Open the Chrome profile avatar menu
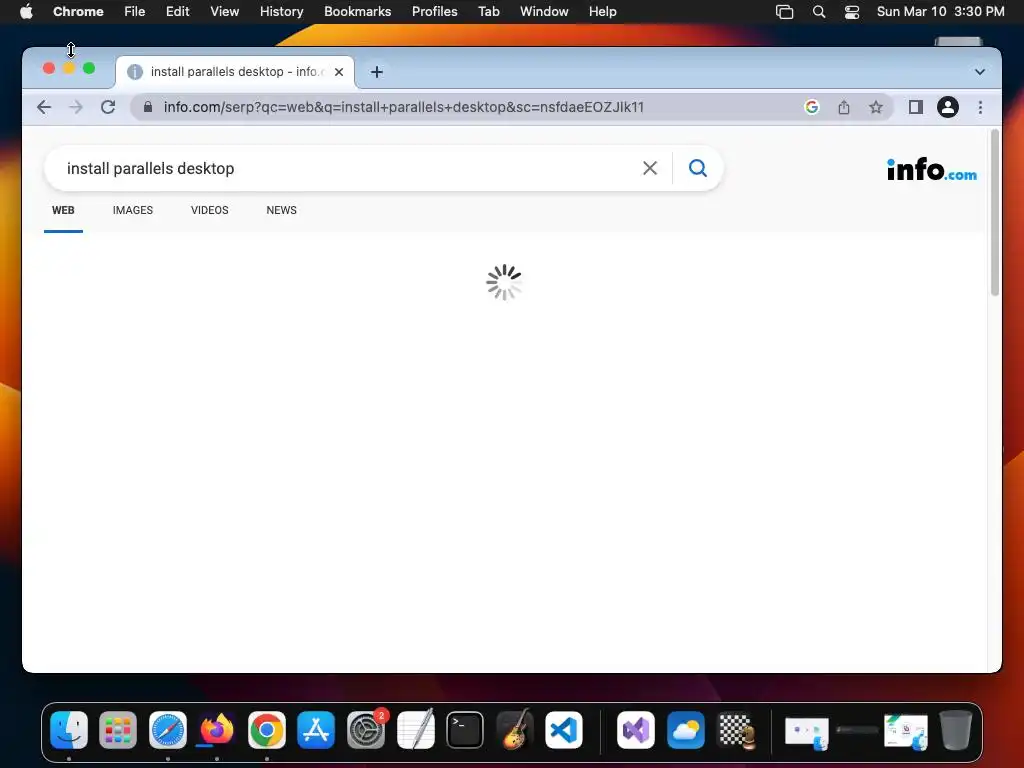This screenshot has width=1024, height=768. pyautogui.click(x=948, y=107)
